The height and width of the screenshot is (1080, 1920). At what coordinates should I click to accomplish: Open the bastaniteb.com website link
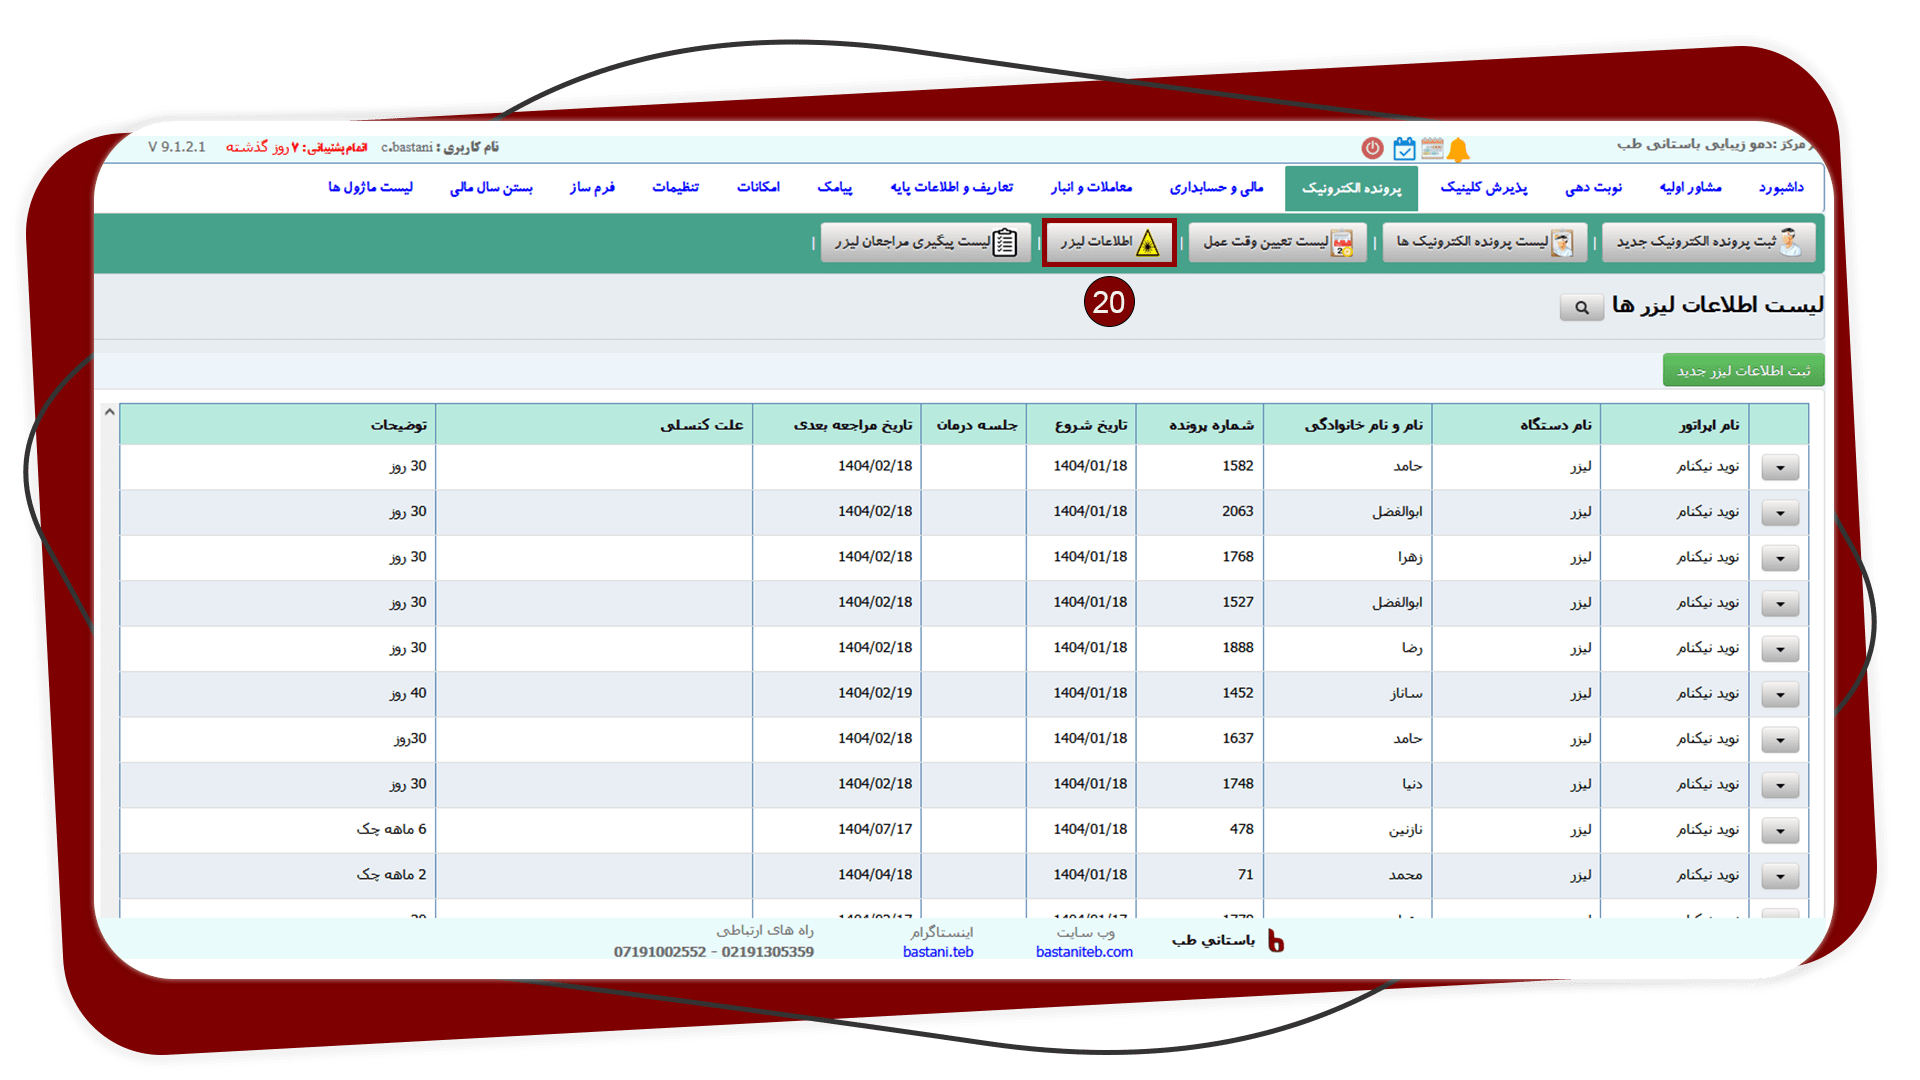tap(1084, 952)
